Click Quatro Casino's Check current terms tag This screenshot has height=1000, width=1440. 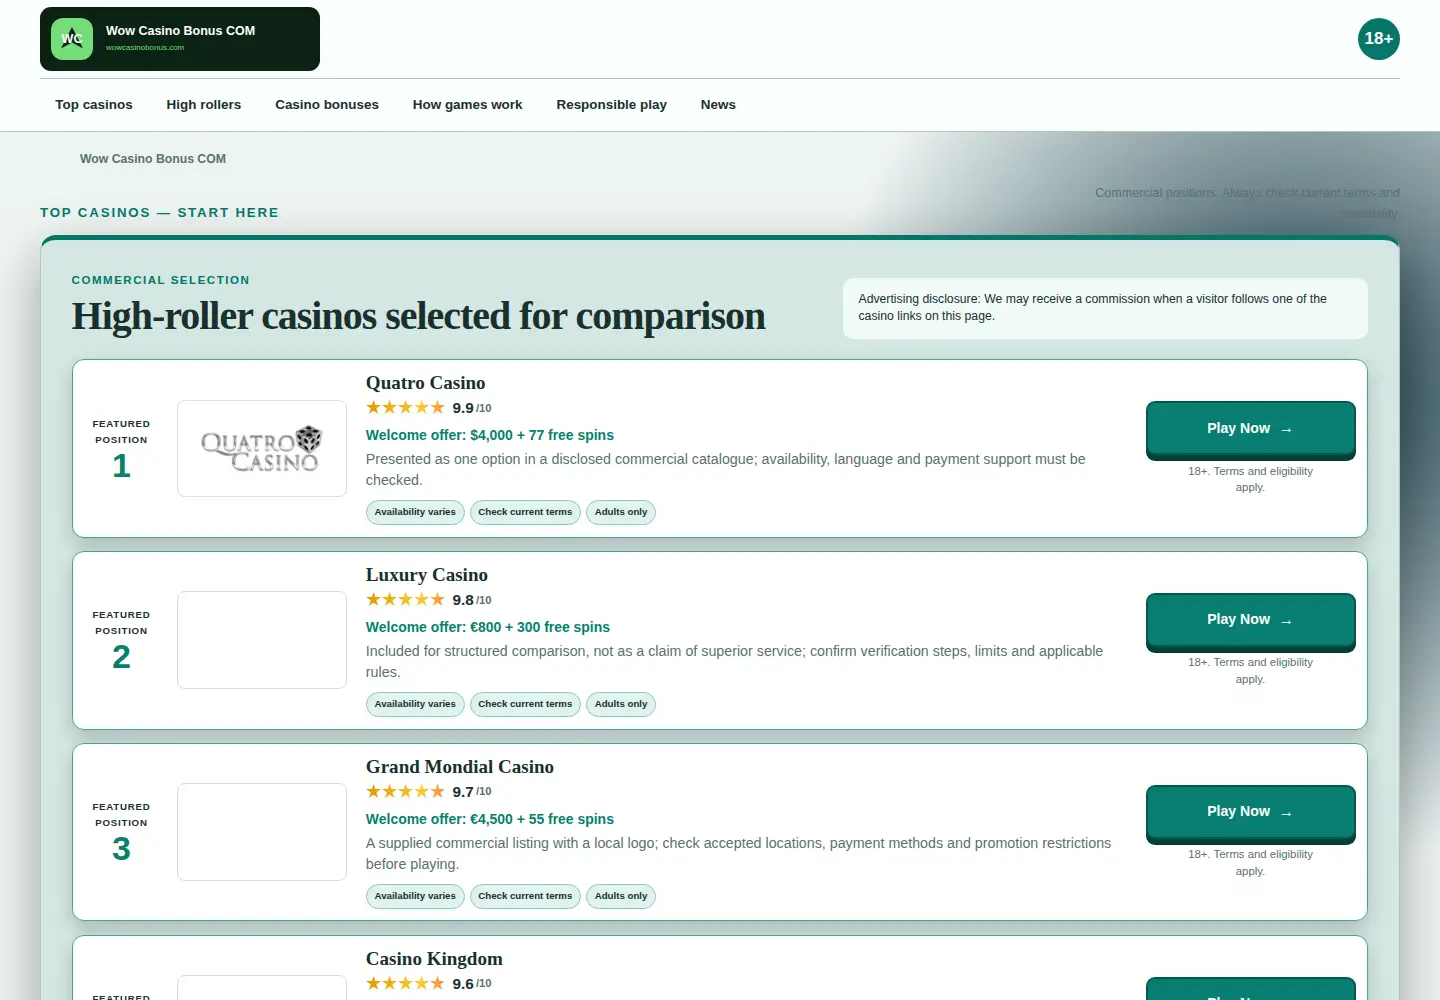coord(525,512)
